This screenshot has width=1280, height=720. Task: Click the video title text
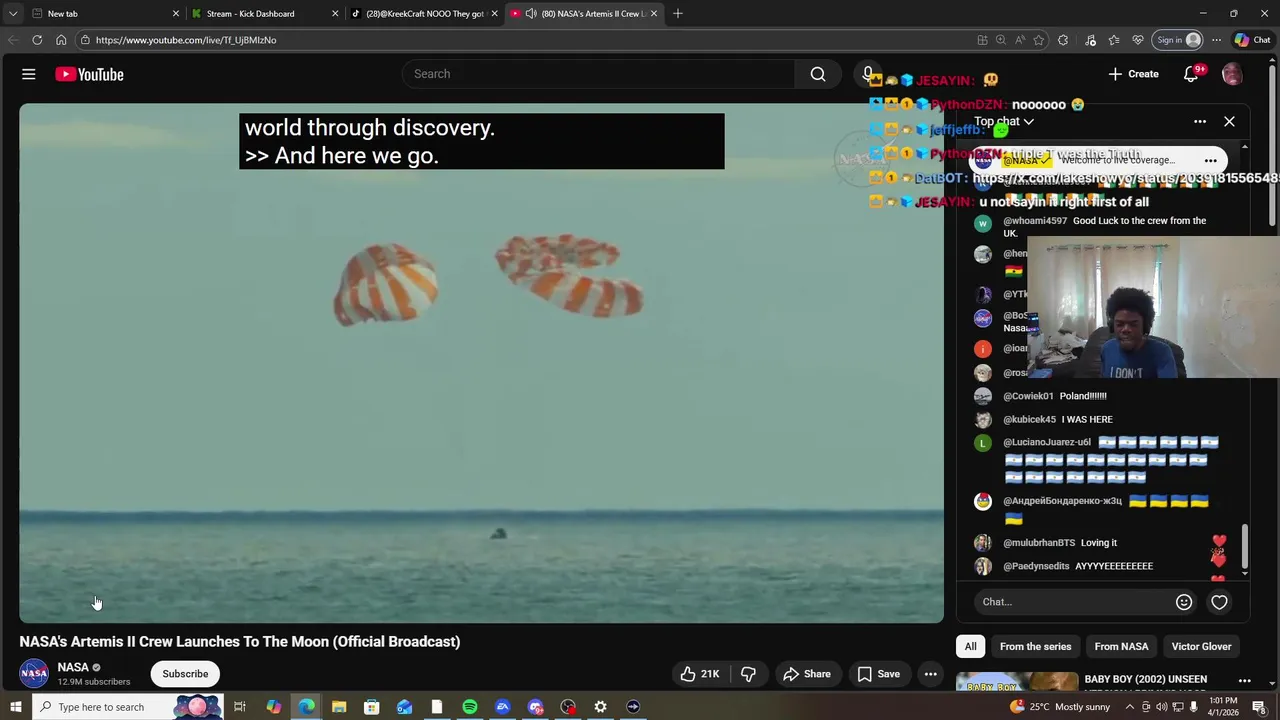(x=240, y=642)
